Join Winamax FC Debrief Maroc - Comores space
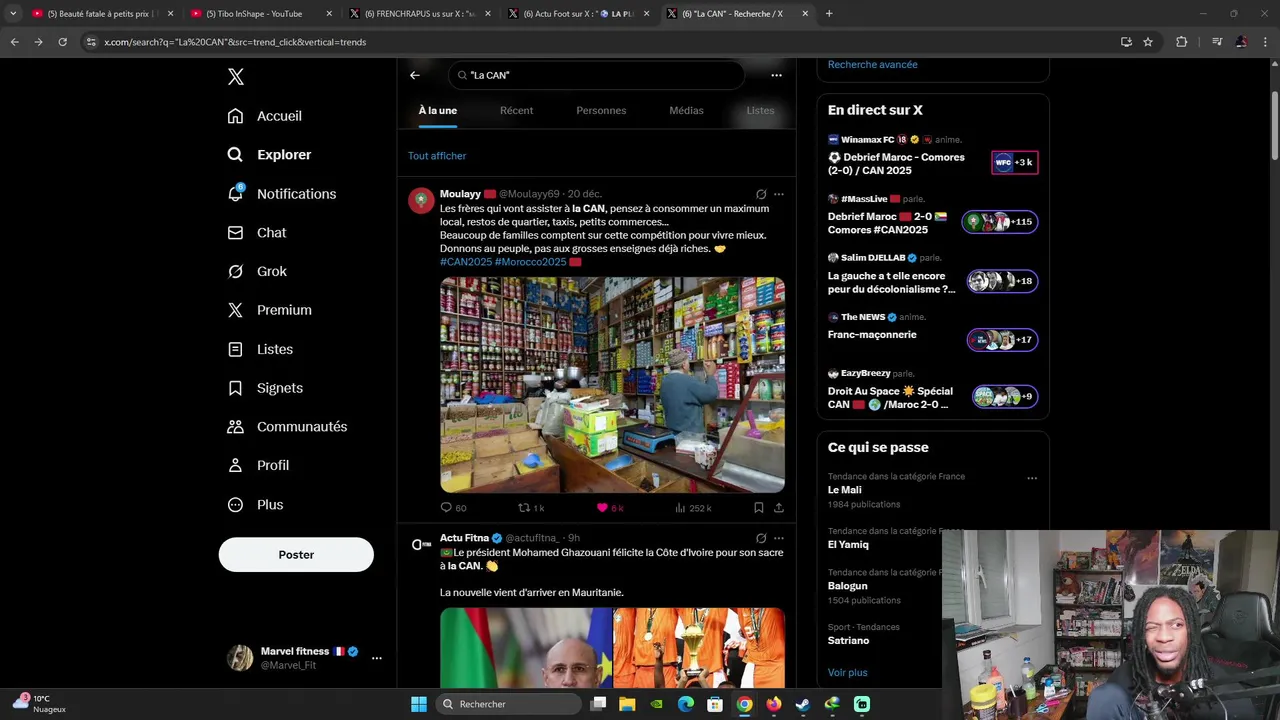 pos(932,157)
